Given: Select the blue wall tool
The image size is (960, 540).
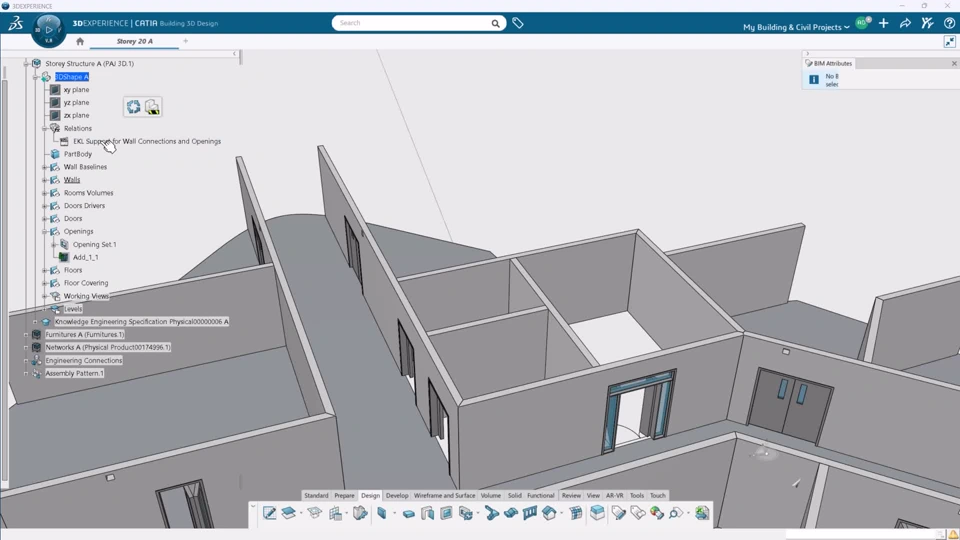Looking at the screenshot, I should [381, 513].
